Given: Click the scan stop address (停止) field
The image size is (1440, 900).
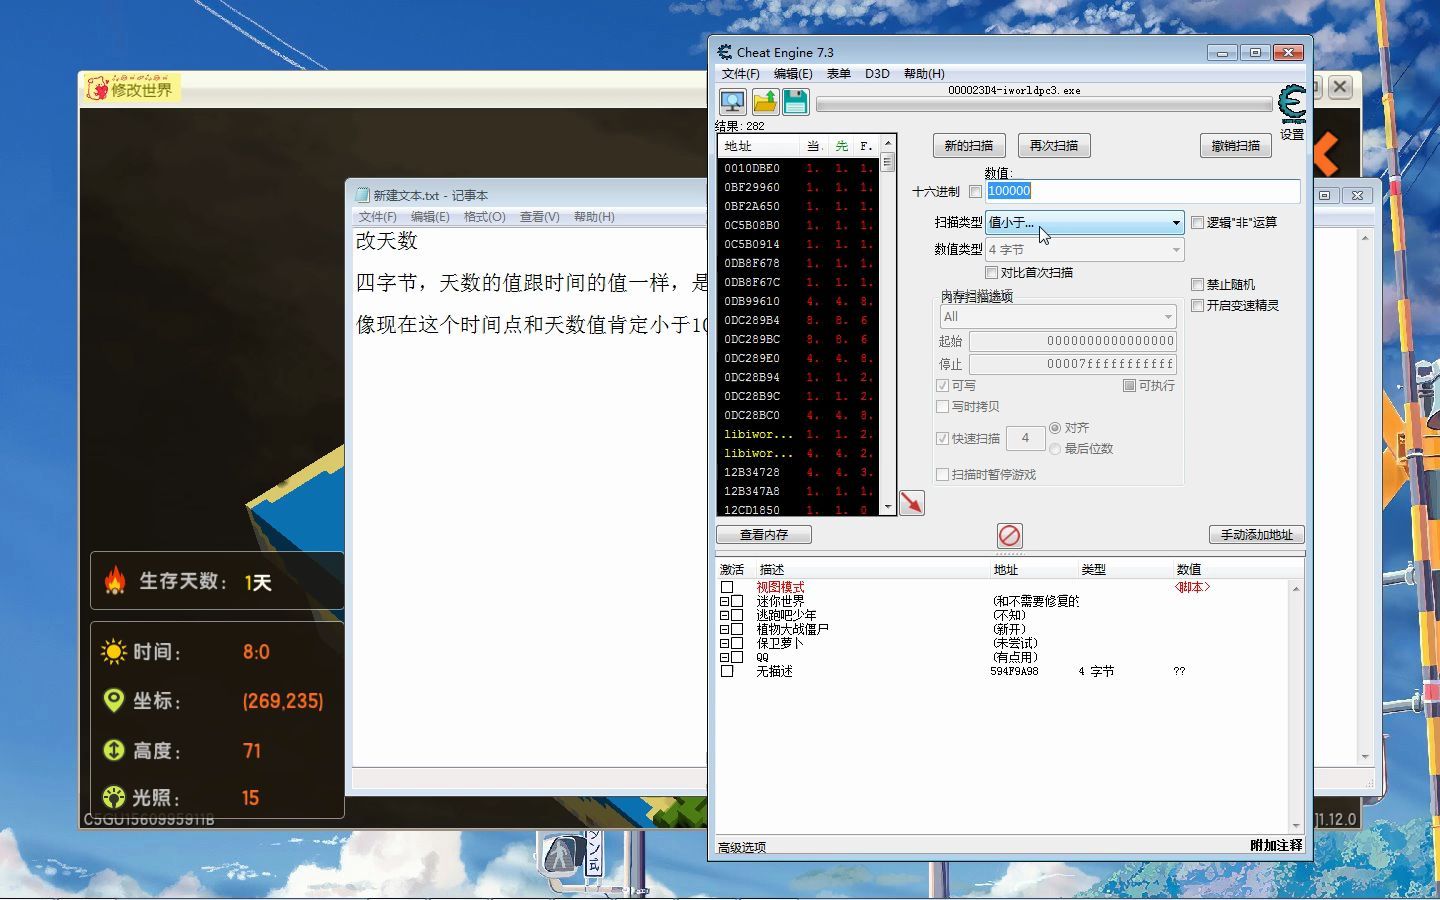Looking at the screenshot, I should (1073, 364).
